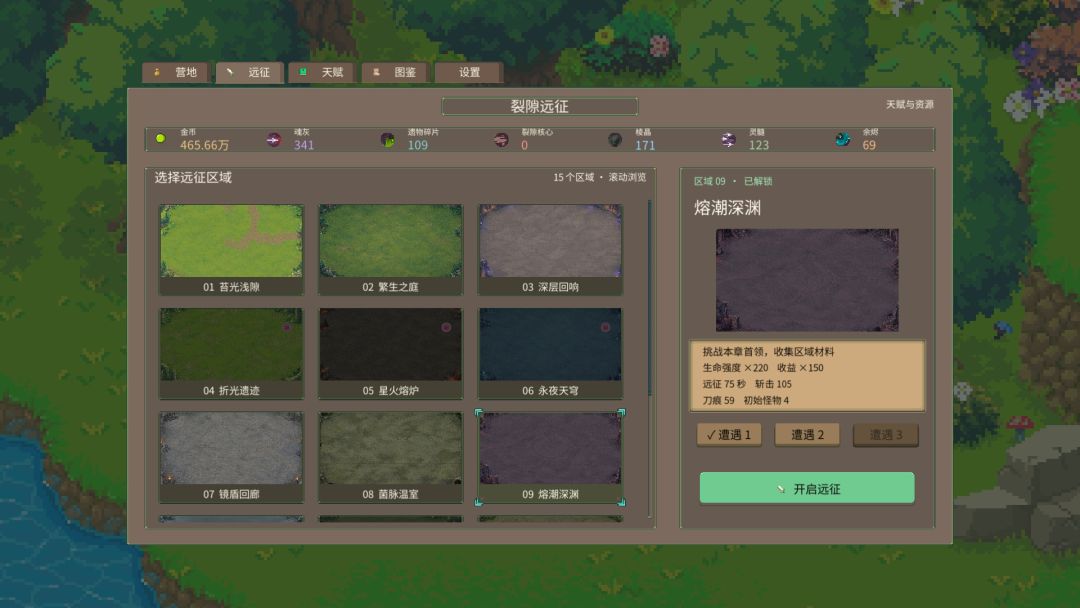1080x608 pixels.
Task: Click the gold amount 465.66万
Action: [x=205, y=145]
